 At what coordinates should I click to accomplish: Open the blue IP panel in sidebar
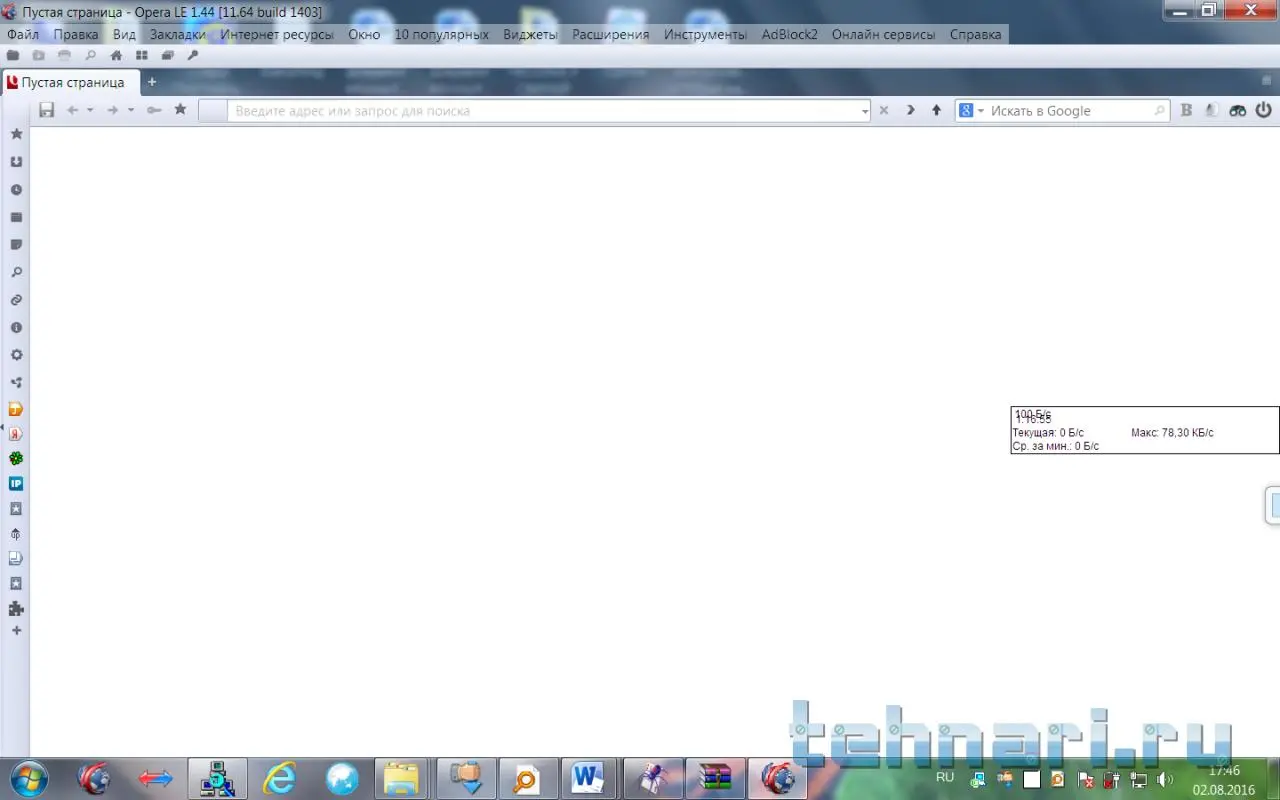pos(16,484)
